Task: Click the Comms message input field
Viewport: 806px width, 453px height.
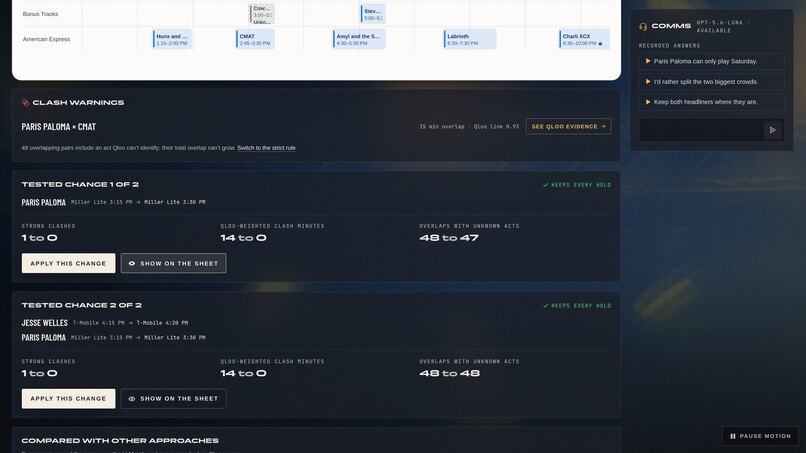Action: pos(701,130)
